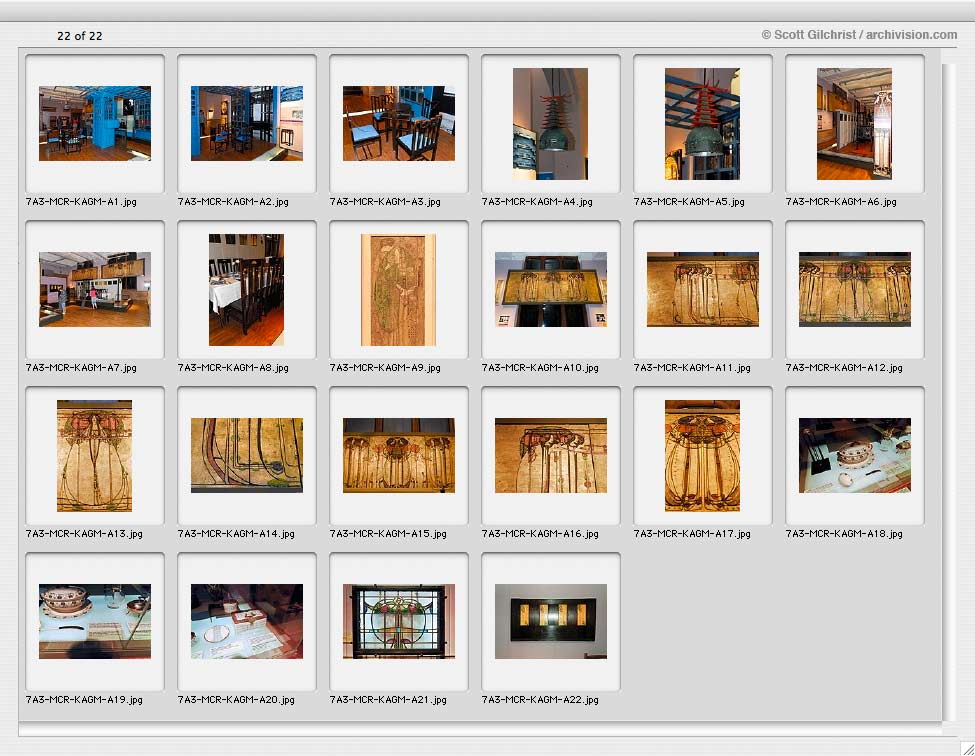Click filename 7A3-MCR-KAGM-A16.jpg
The height and width of the screenshot is (756, 975).
540,533
